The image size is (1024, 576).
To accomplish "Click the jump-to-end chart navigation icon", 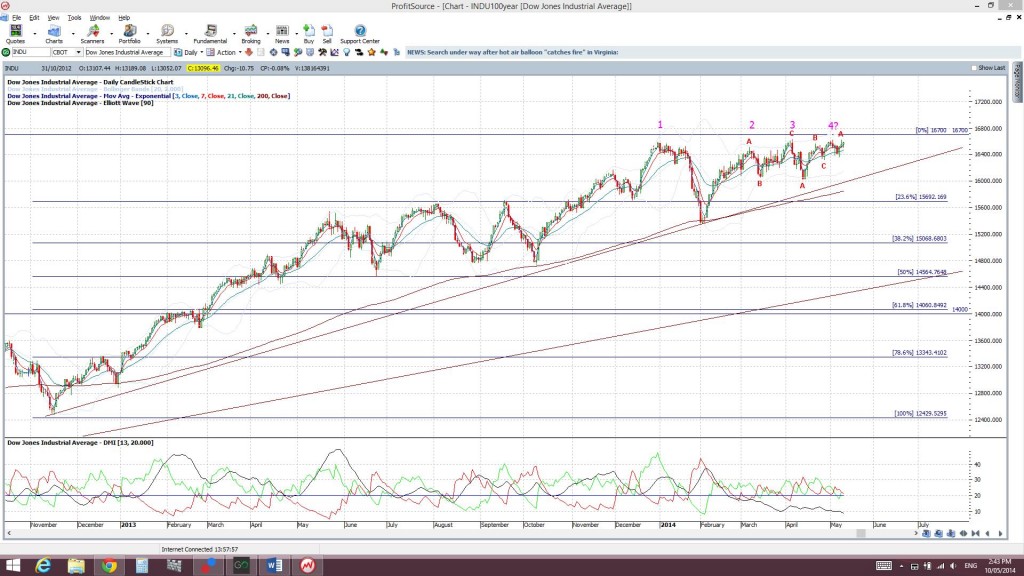I will click(x=975, y=534).
